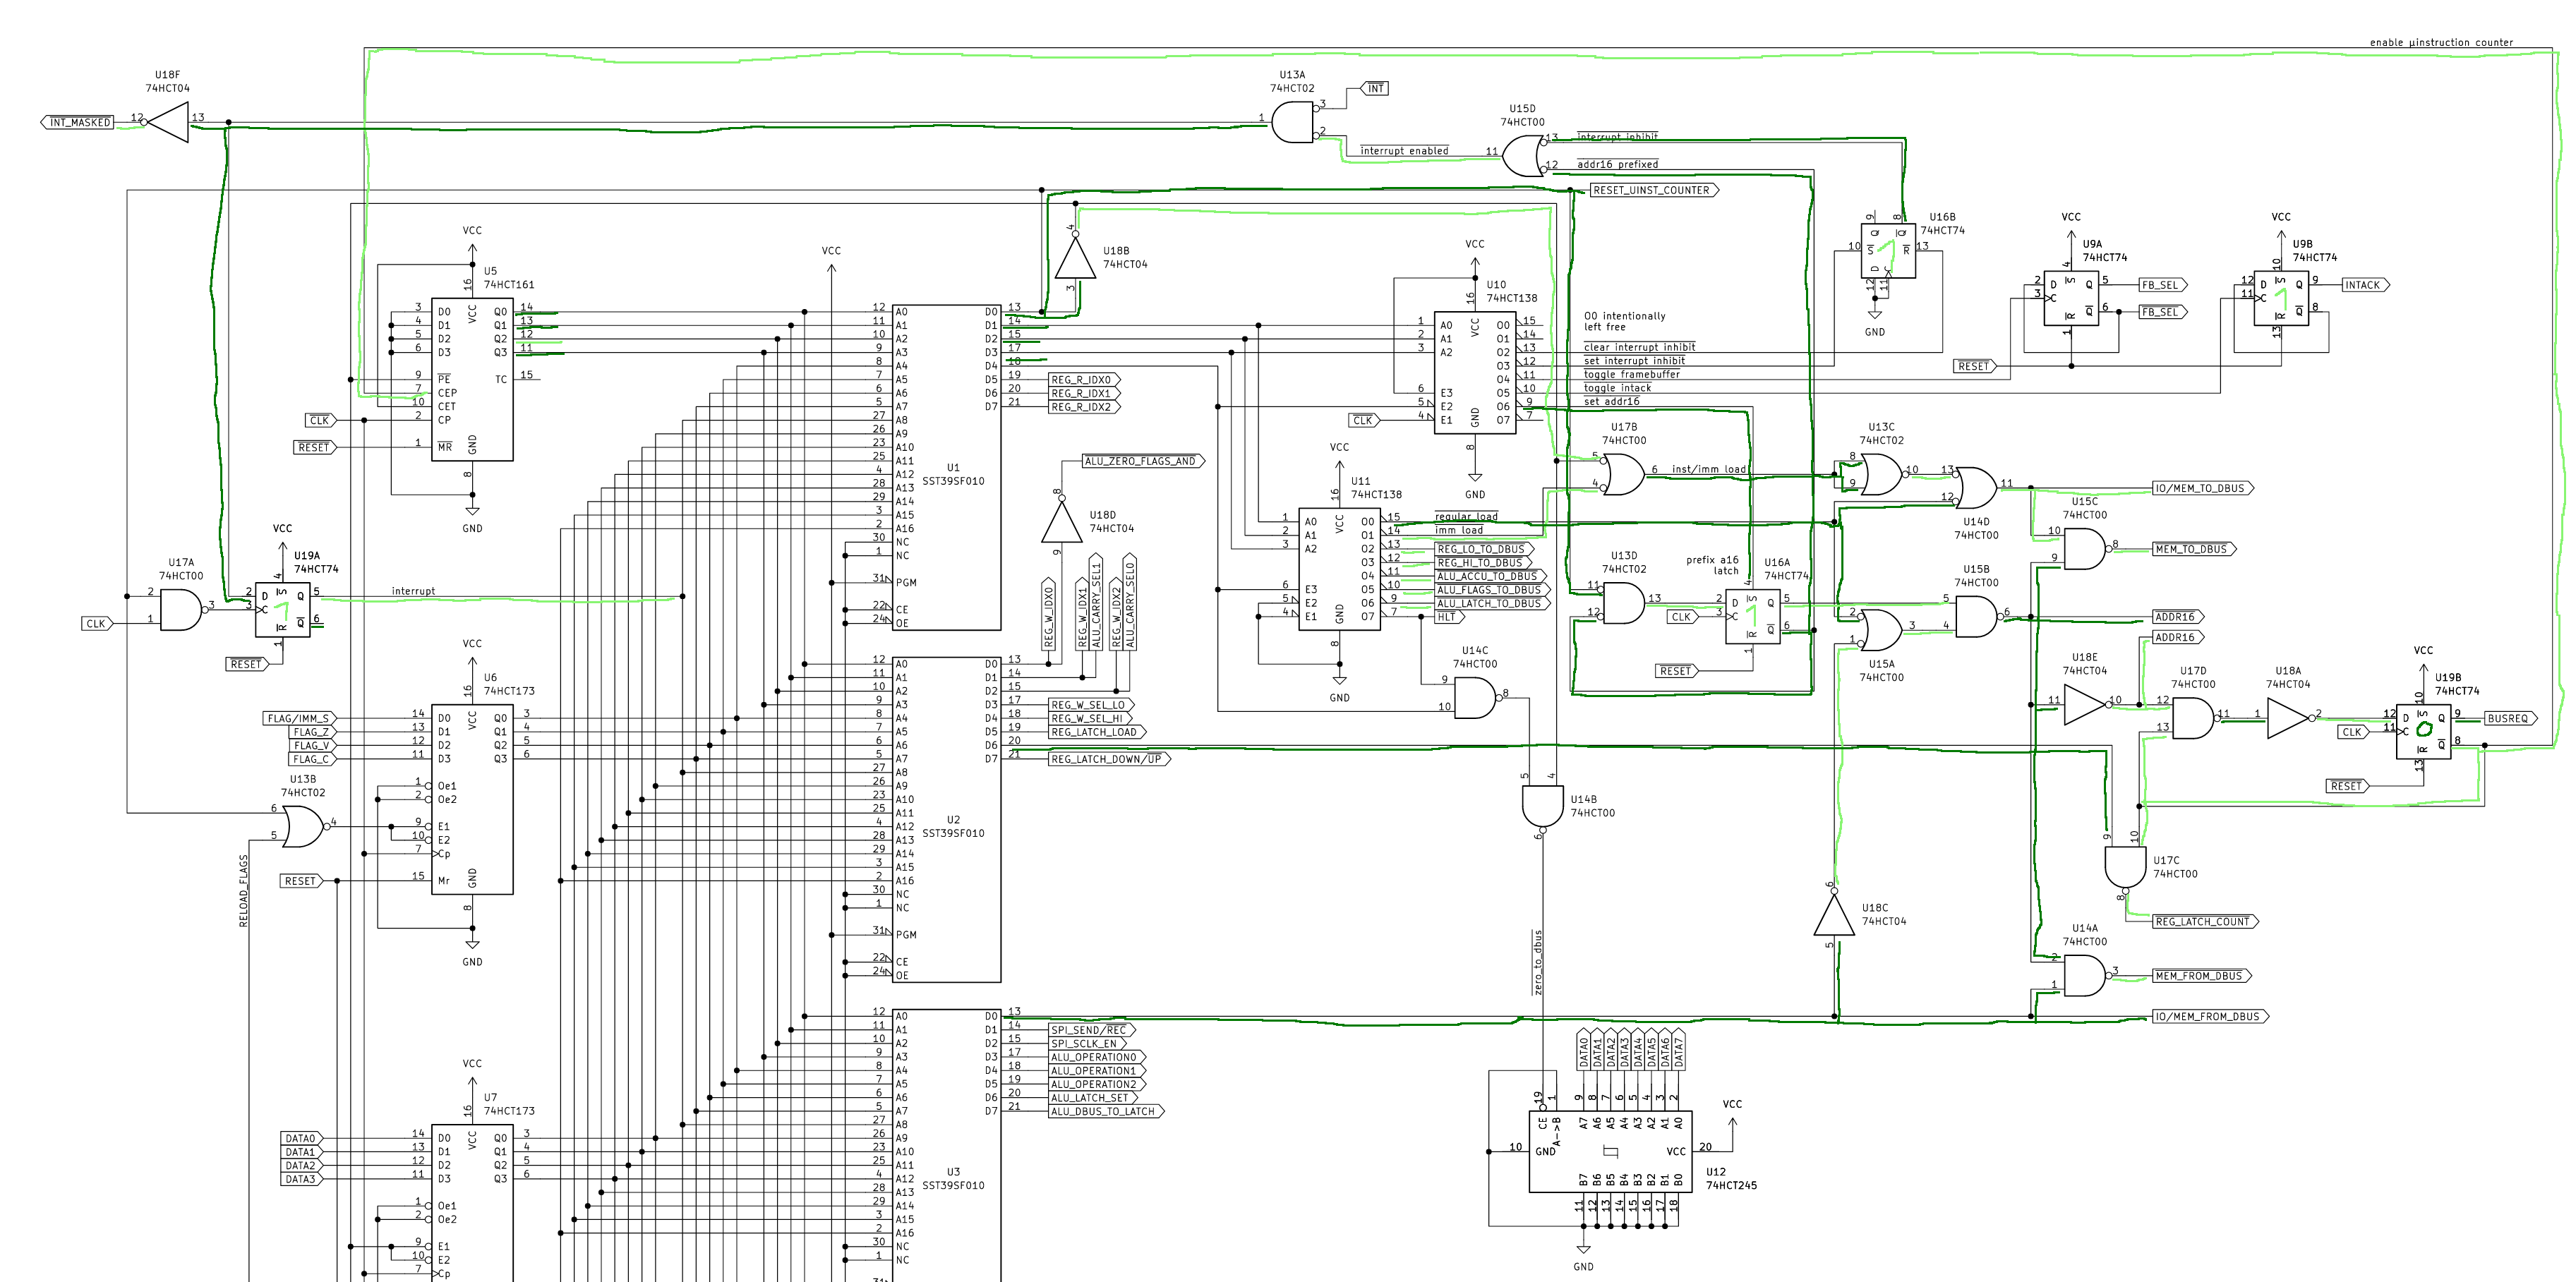Click the REG_LATCH_COUNT output label
This screenshot has height=1282, width=2576.
tap(2205, 921)
